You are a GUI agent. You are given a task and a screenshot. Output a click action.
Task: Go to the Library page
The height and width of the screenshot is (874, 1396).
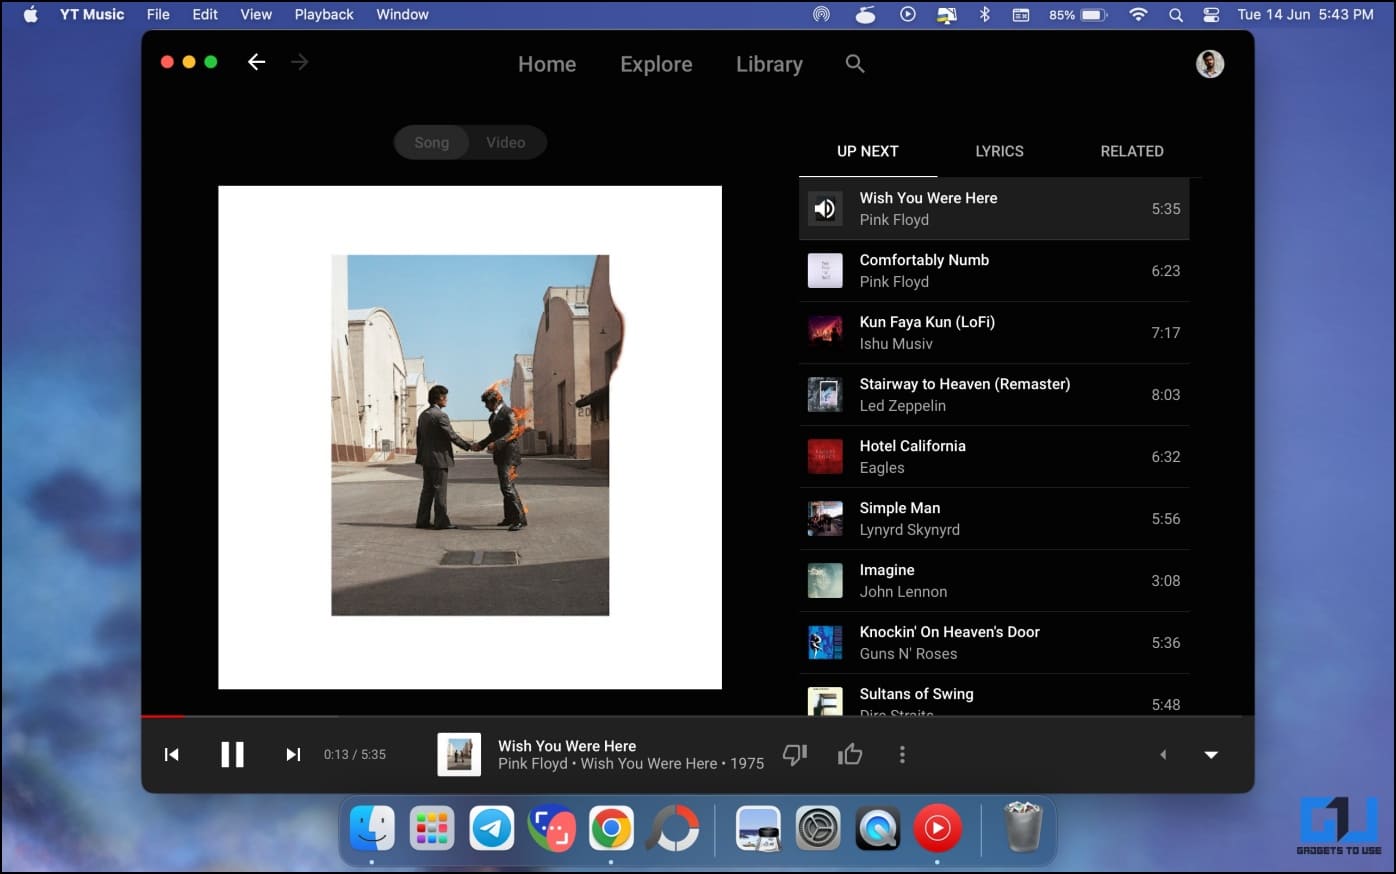tap(769, 64)
